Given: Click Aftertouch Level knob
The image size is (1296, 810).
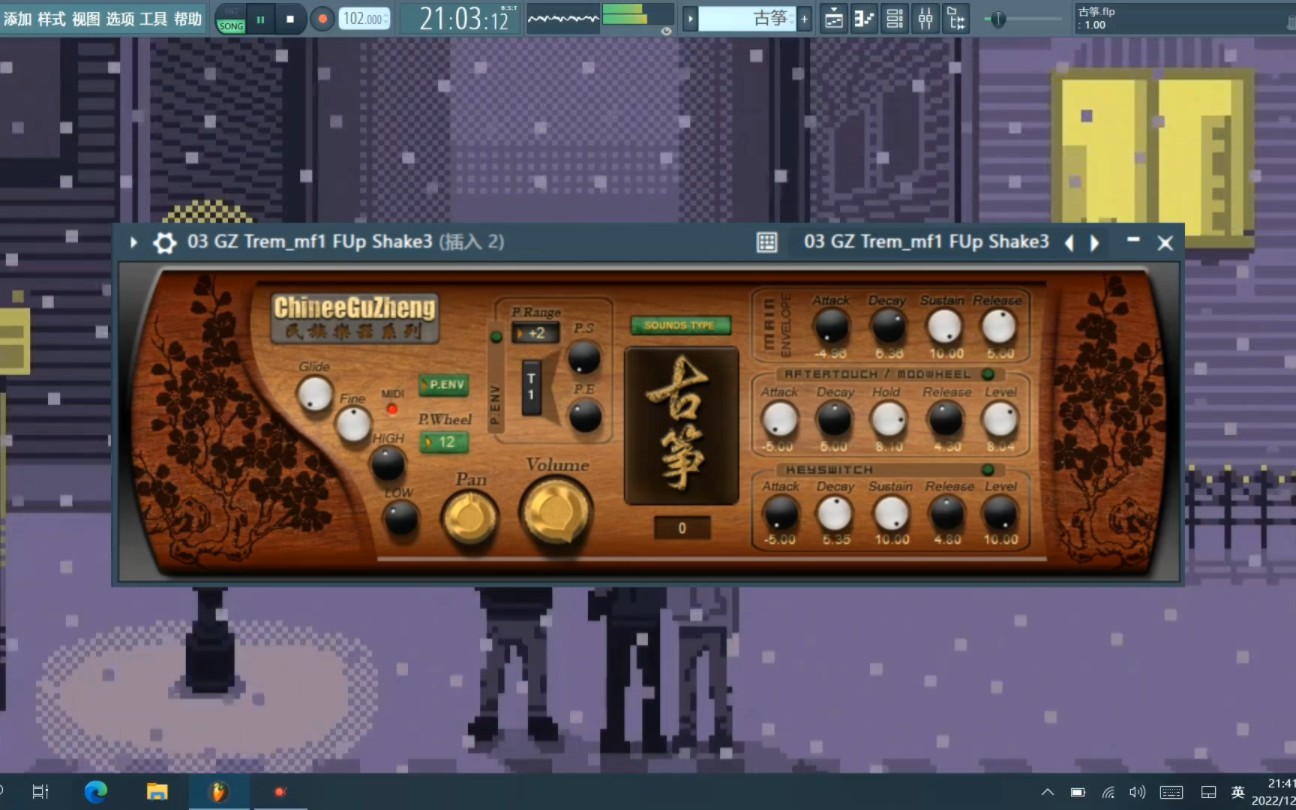Looking at the screenshot, I should click(1000, 419).
